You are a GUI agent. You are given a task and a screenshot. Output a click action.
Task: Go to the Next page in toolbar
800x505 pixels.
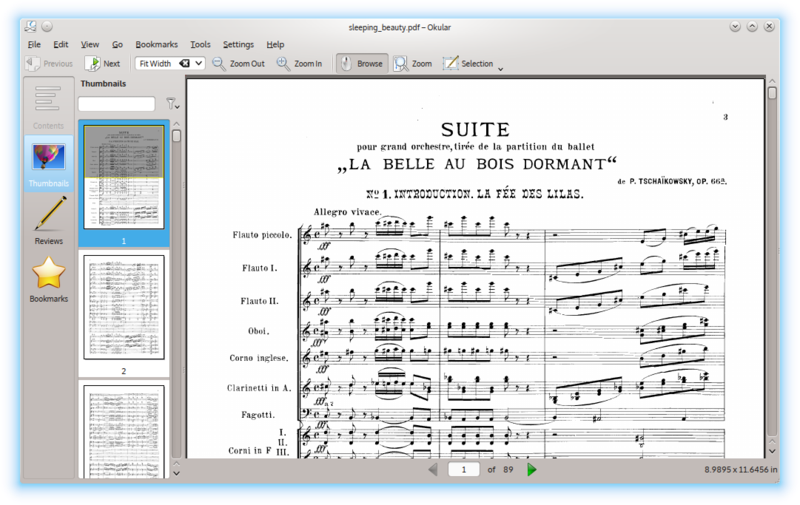coord(103,64)
